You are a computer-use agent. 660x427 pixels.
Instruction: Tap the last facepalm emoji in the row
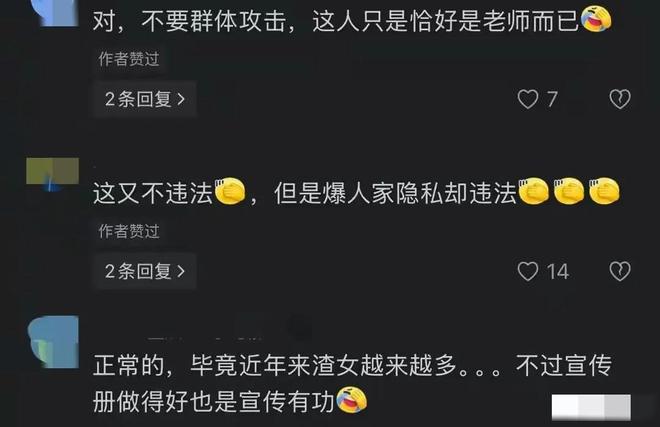pyautogui.click(x=604, y=192)
